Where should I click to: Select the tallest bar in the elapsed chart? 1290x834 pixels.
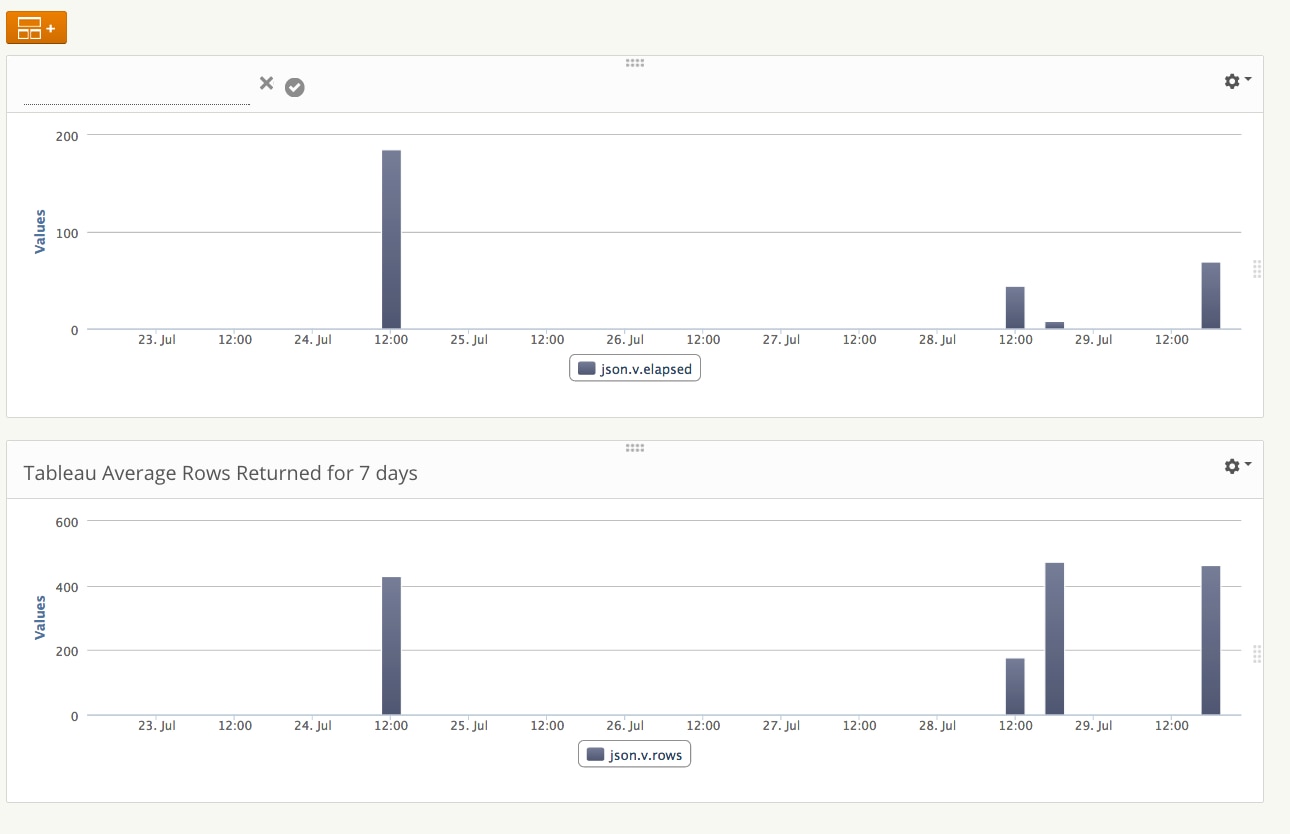click(391, 240)
